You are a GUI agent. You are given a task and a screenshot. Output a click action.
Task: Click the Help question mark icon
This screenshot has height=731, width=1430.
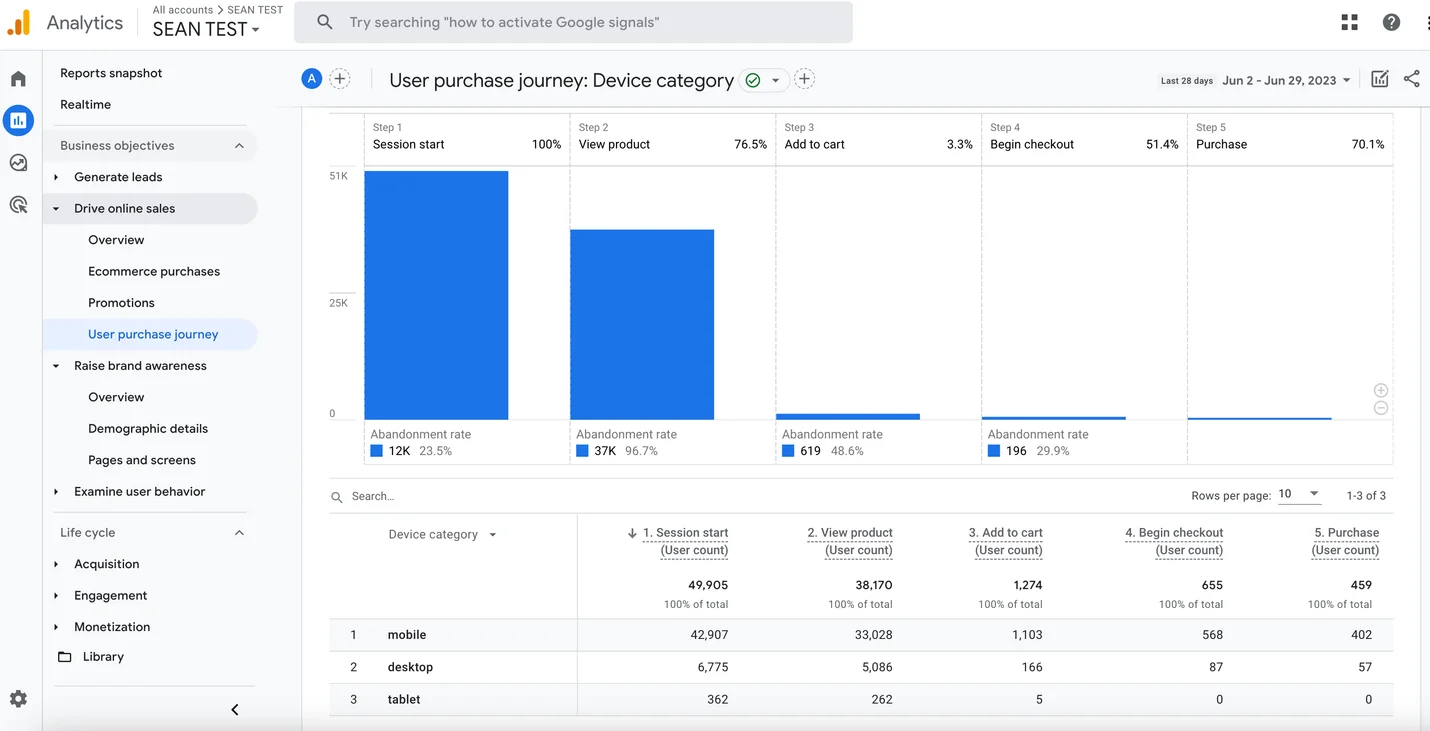[1391, 22]
